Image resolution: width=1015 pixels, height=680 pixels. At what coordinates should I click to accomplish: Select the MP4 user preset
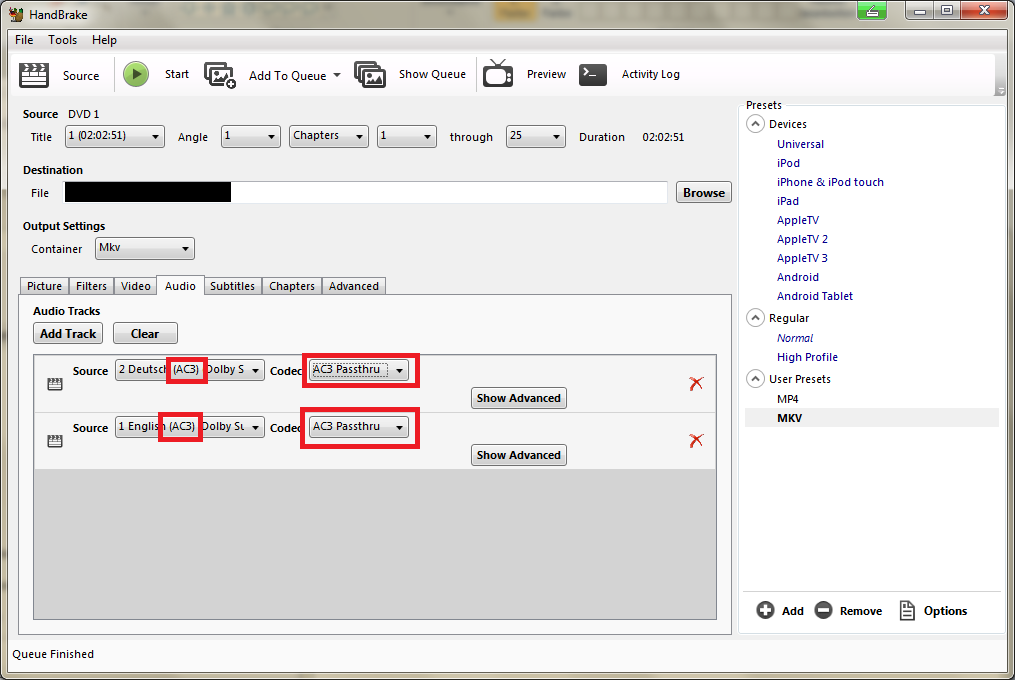pos(788,399)
